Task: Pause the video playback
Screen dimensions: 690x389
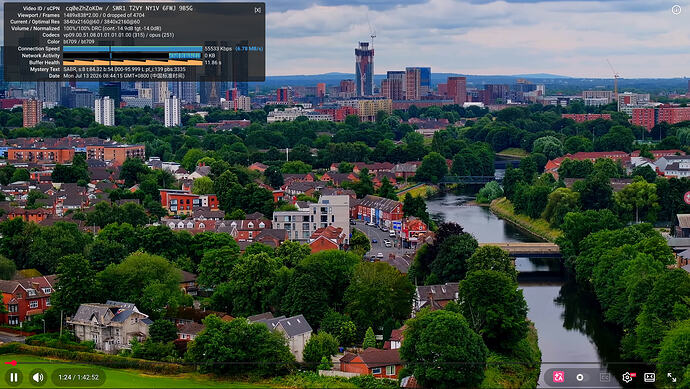Action: pos(14,377)
